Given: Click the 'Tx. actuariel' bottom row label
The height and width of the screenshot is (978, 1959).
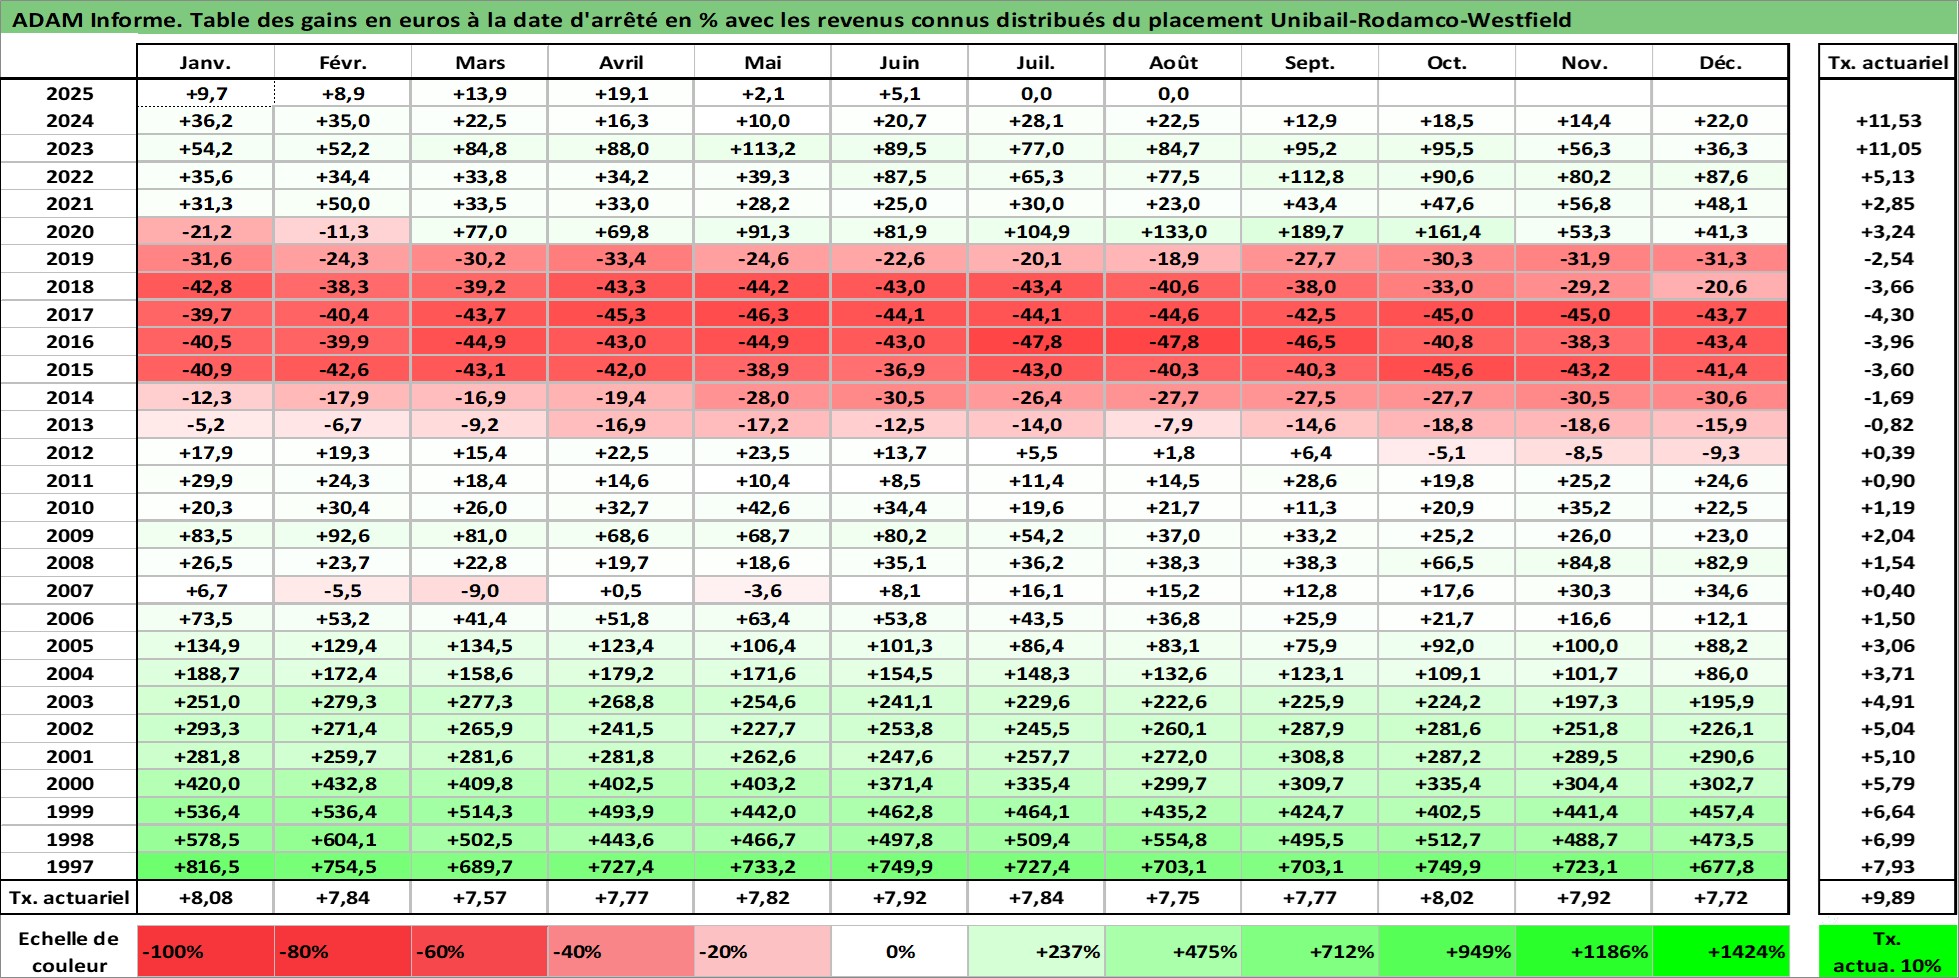Looking at the screenshot, I should pyautogui.click(x=69, y=897).
